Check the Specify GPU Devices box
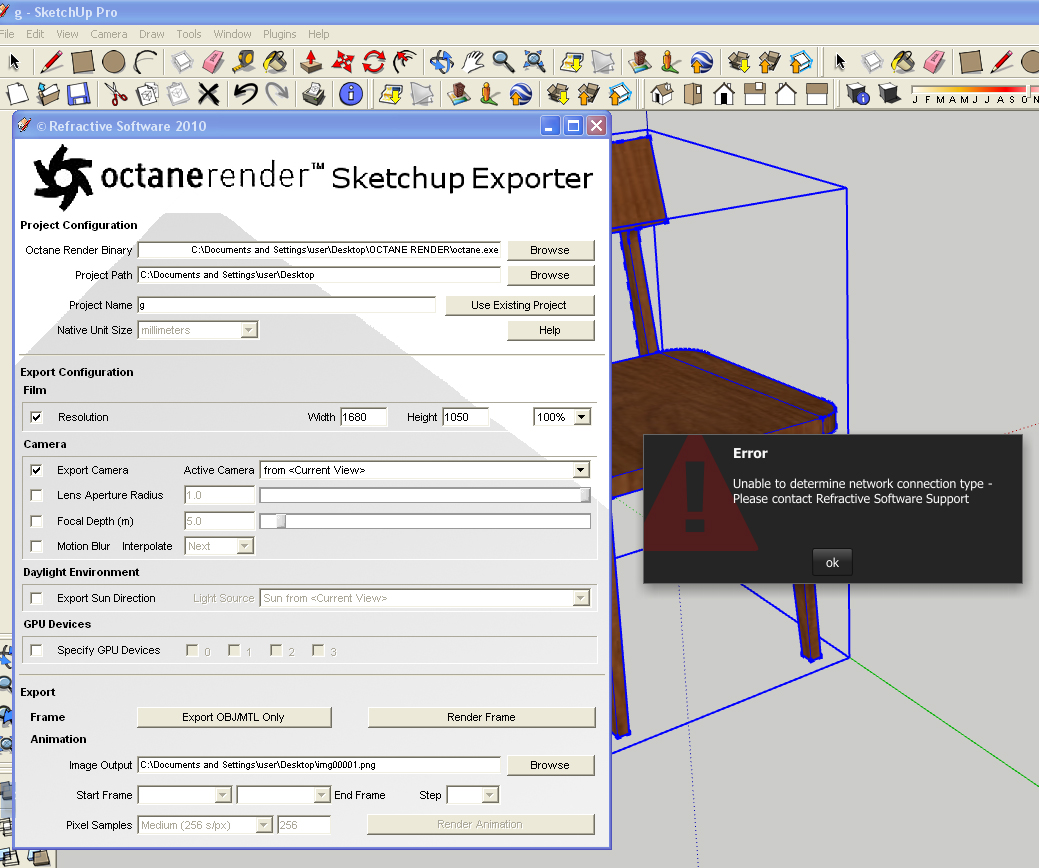1039x868 pixels. (x=36, y=650)
